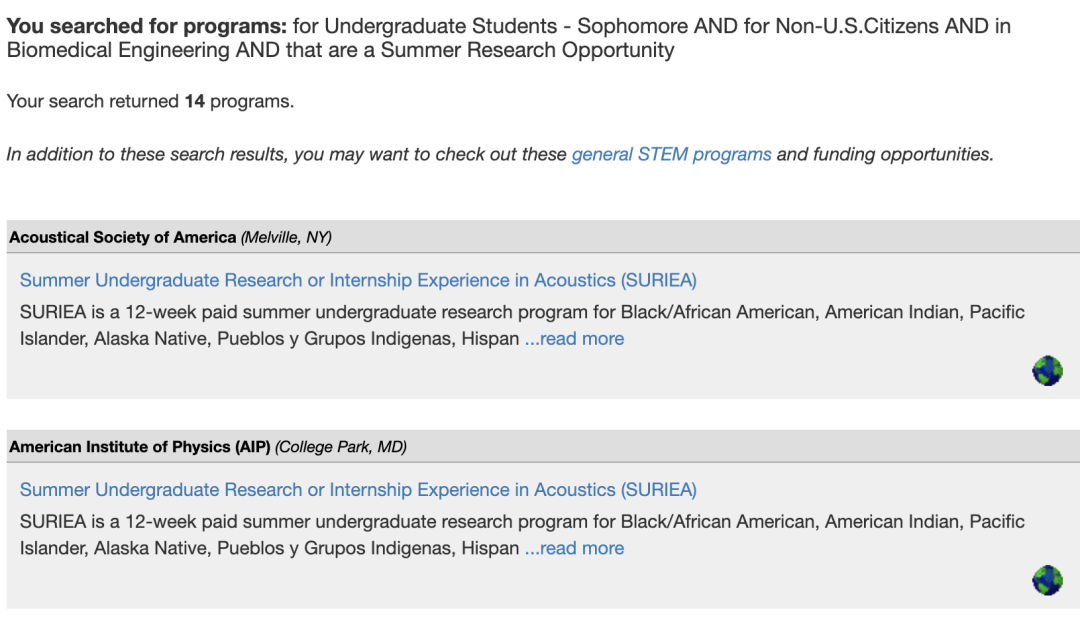Image resolution: width=1080 pixels, height=618 pixels.
Task: Expand read more in AIP program description
Action: pos(574,548)
